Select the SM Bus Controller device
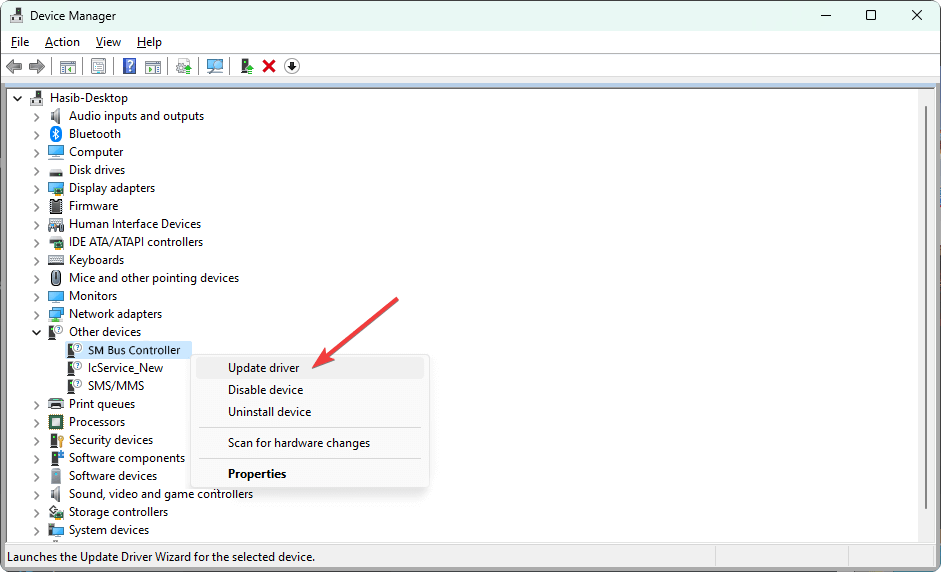This screenshot has height=572, width=941. tap(134, 350)
